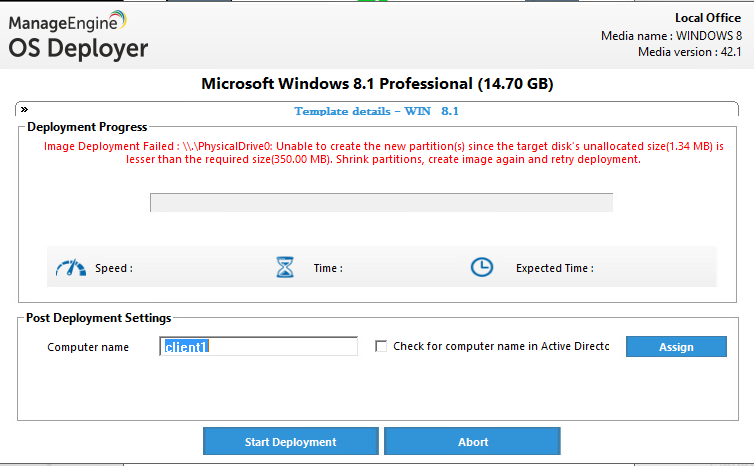Click the hourglass Time icon
This screenshot has width=754, height=466.
[285, 267]
